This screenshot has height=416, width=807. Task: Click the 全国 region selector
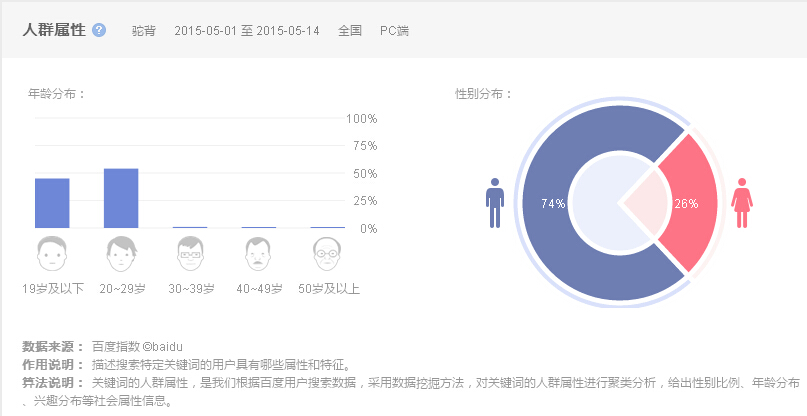point(350,30)
